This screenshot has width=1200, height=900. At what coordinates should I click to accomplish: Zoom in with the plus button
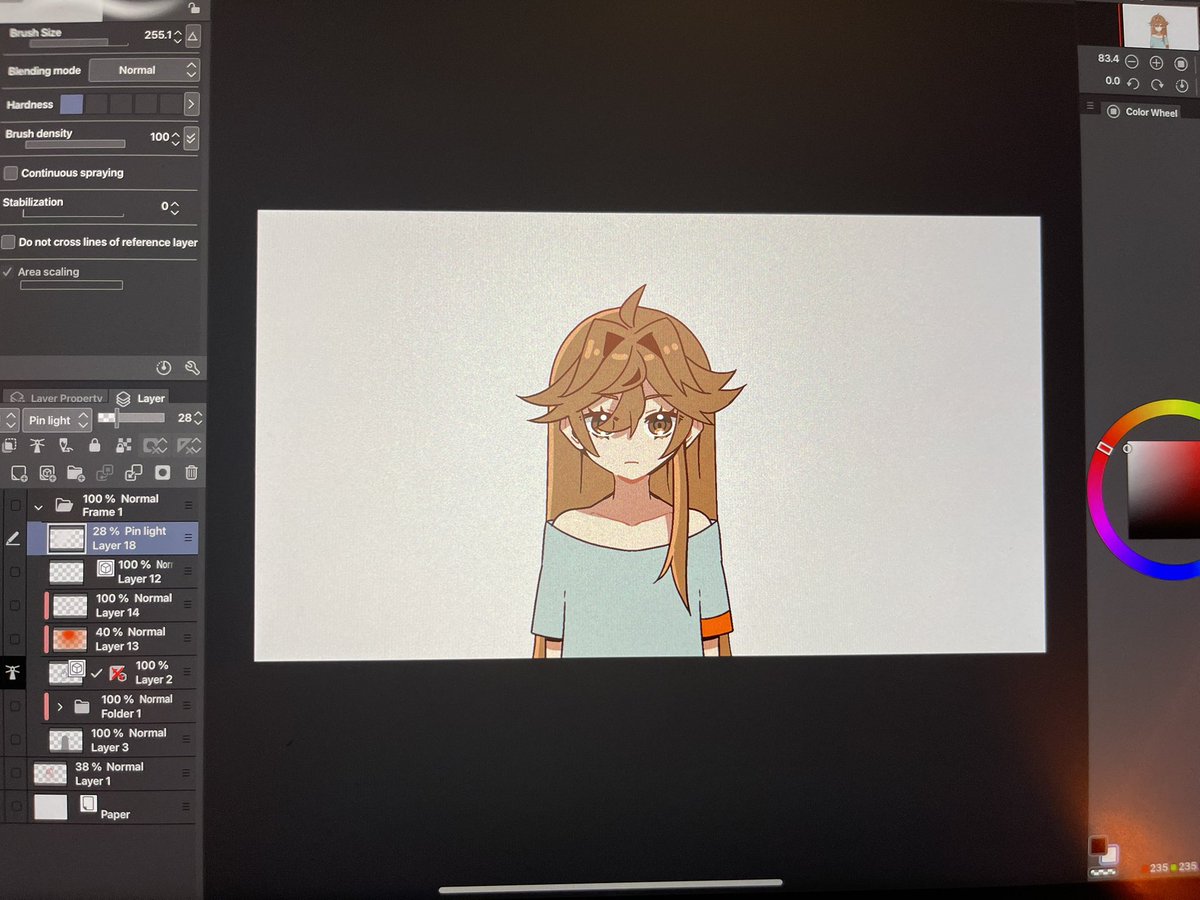pyautogui.click(x=1156, y=61)
